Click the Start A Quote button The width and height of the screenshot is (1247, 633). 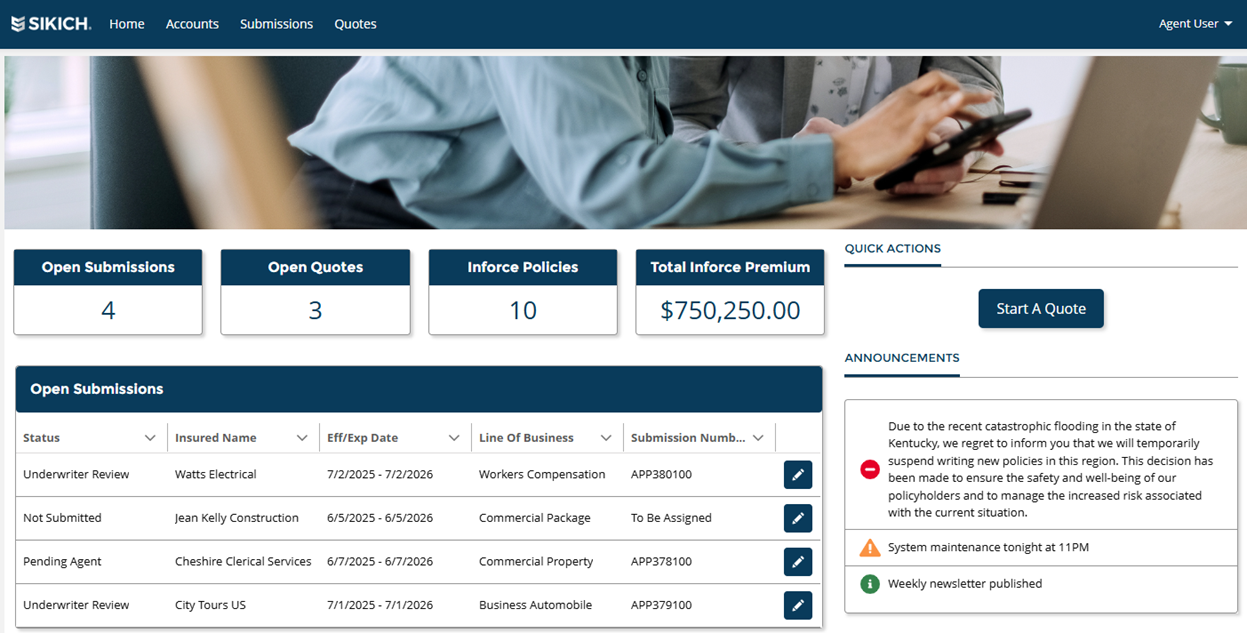tap(1040, 309)
